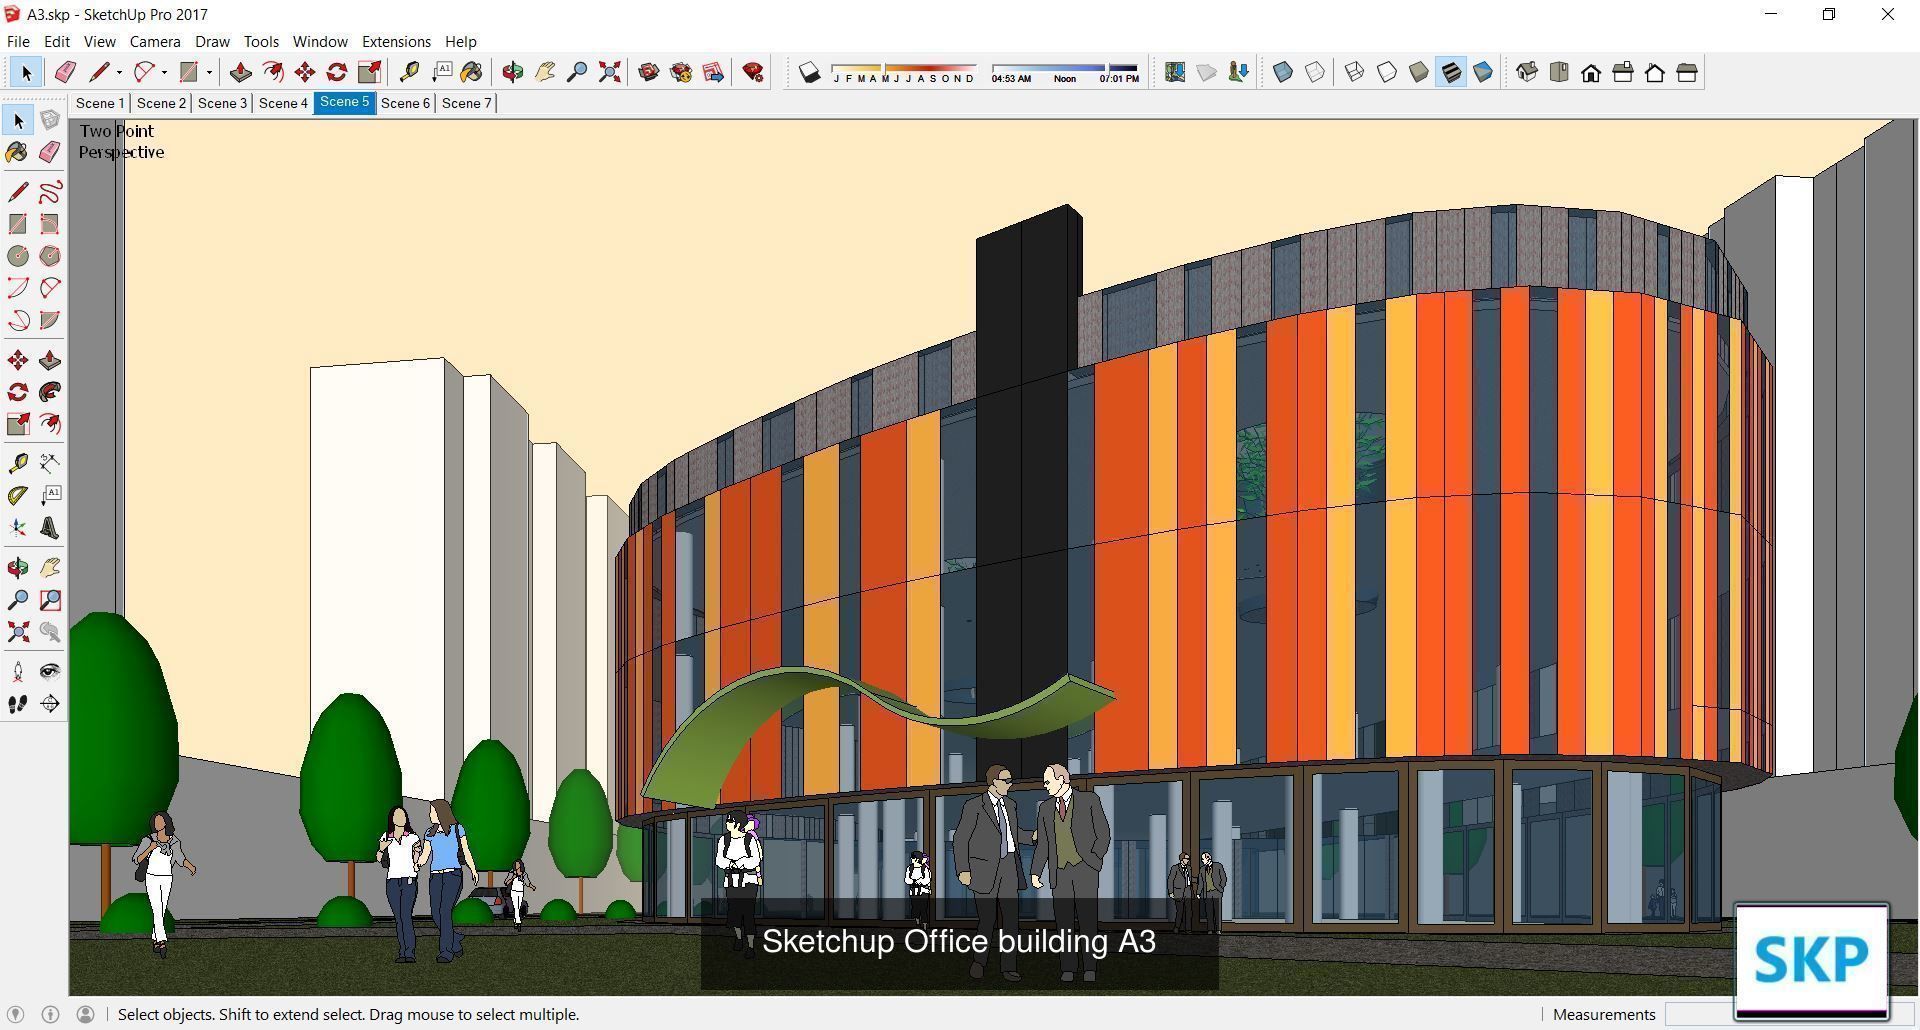Switch to the Scene 7 tab
The image size is (1920, 1030).
click(466, 103)
